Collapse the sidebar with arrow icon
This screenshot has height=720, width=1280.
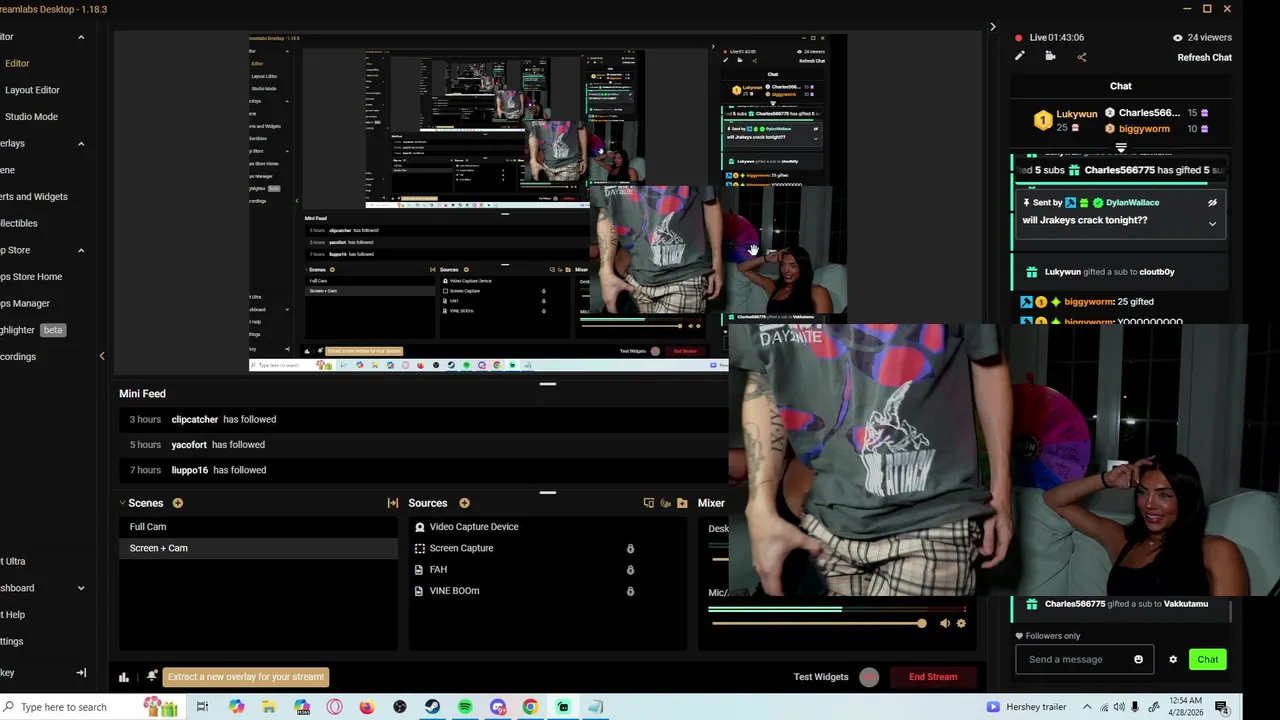tap(81, 673)
